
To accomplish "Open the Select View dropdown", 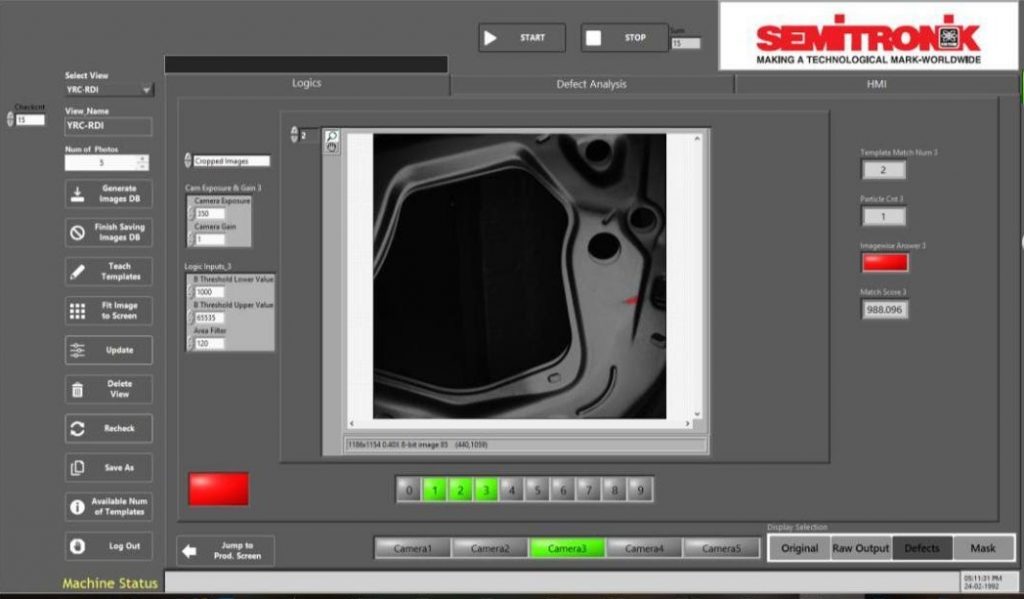I will click(x=147, y=89).
